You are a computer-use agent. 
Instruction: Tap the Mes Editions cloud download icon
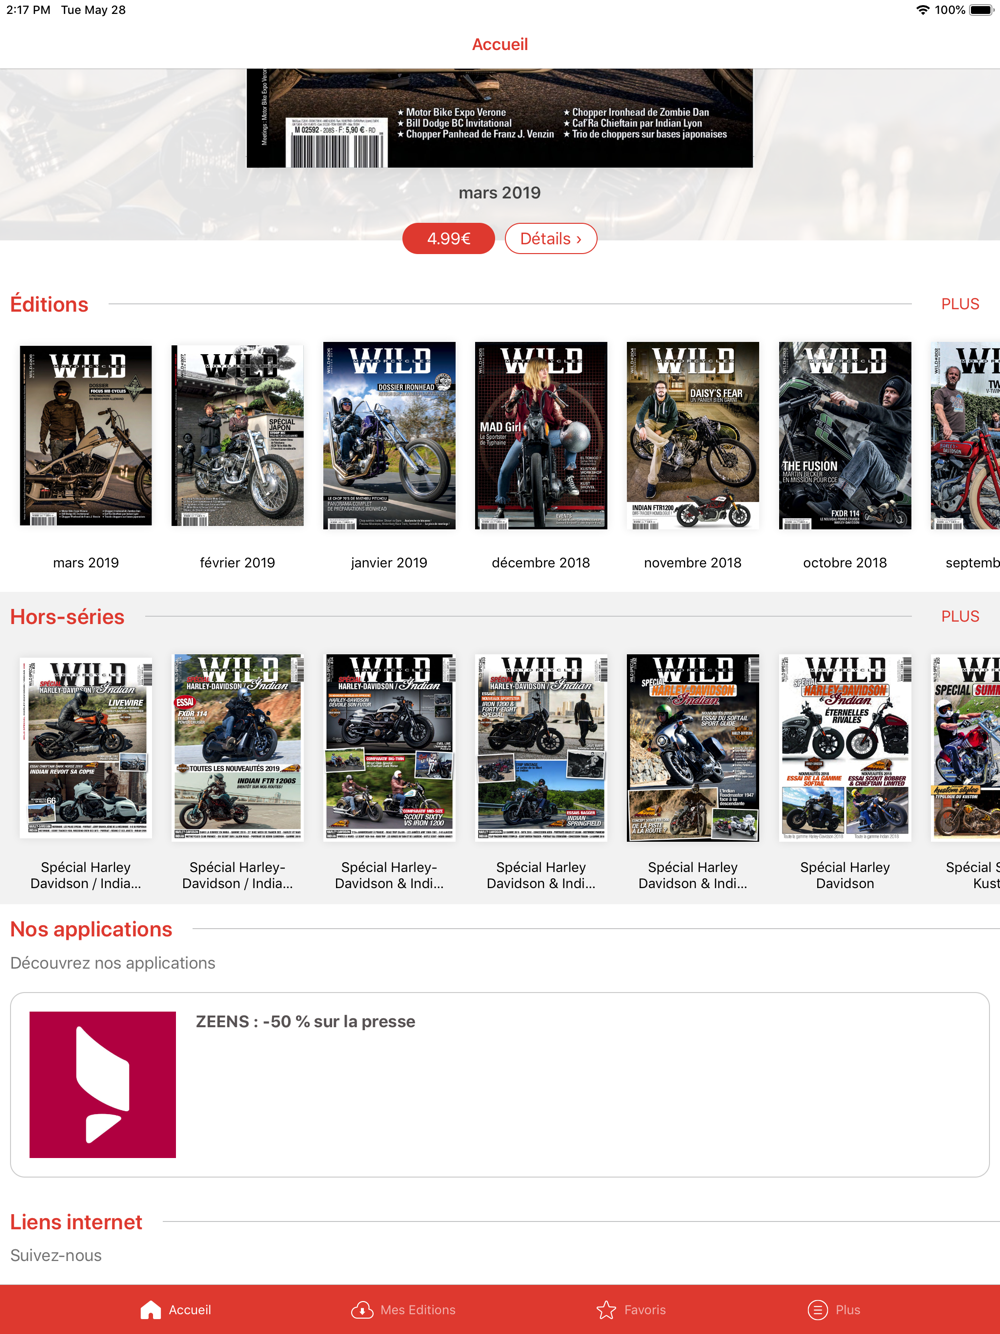(362, 1310)
